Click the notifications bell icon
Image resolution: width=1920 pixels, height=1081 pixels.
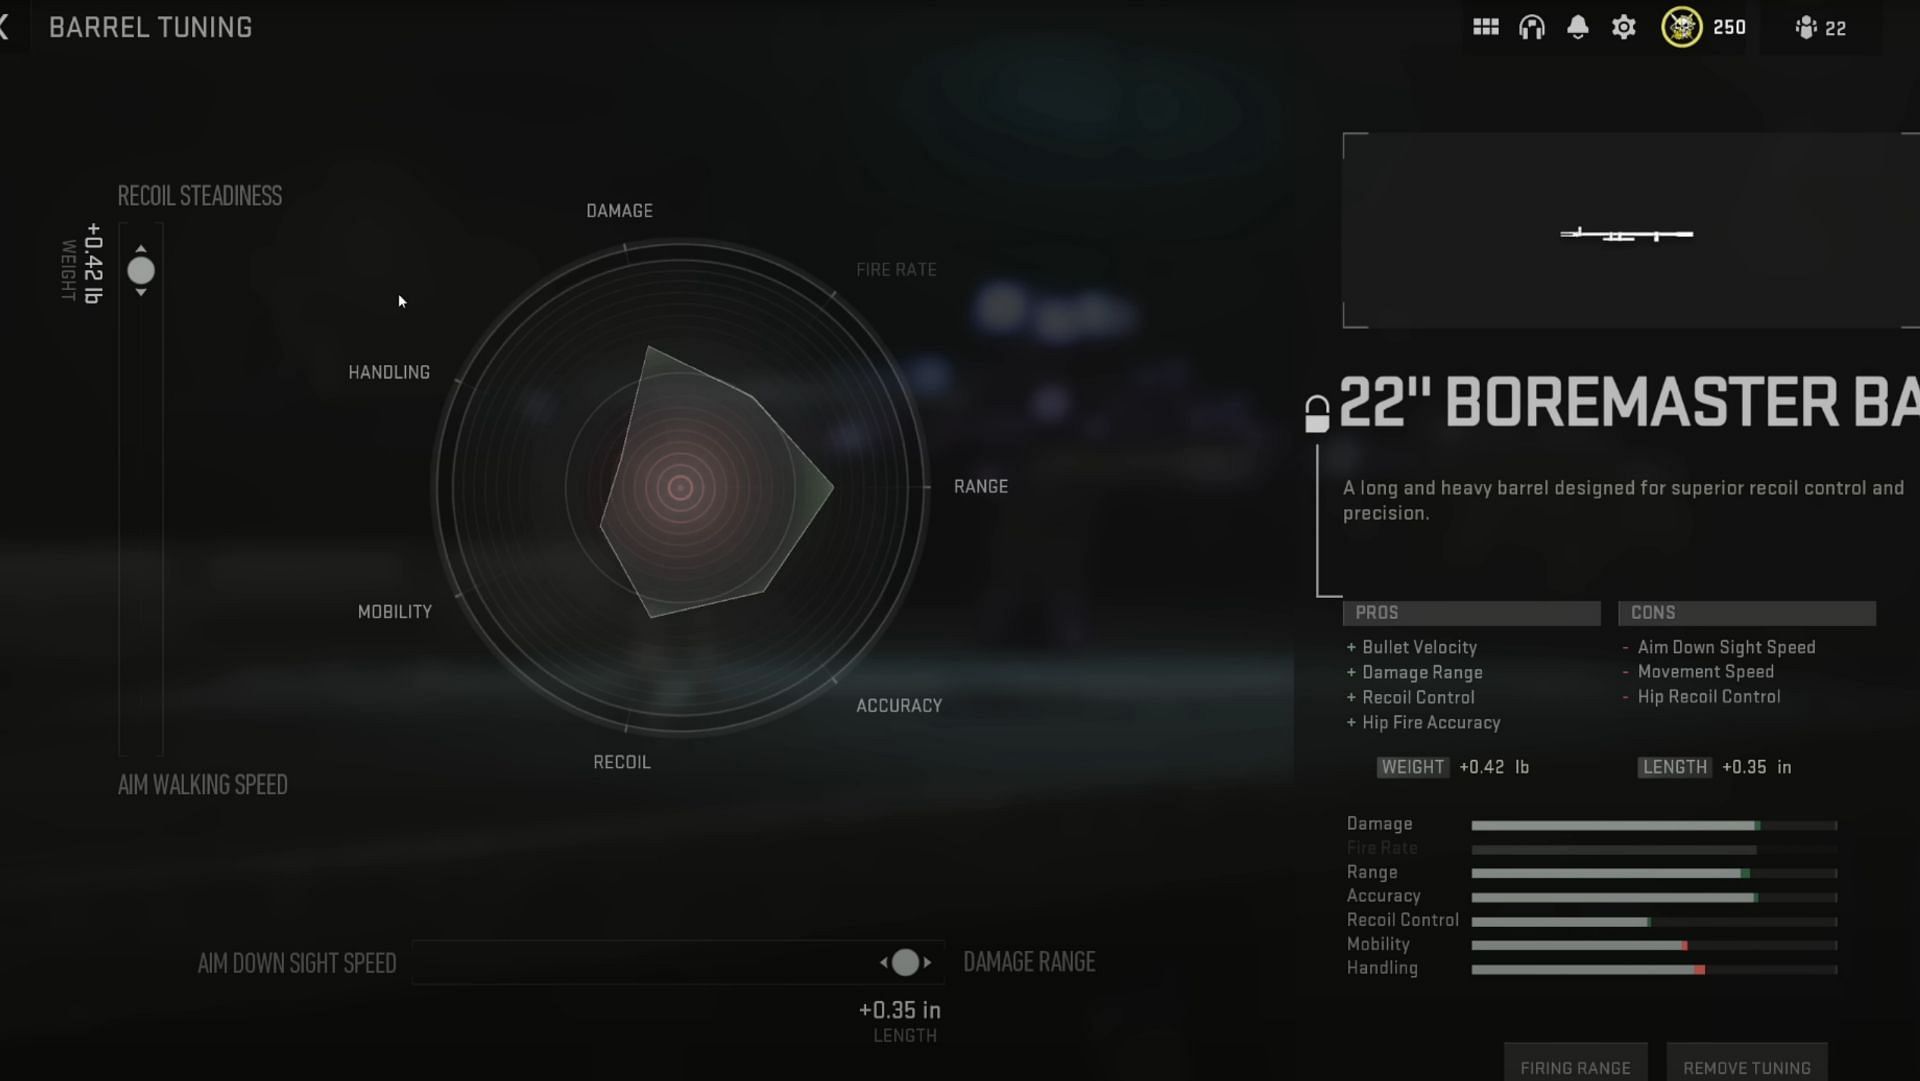[x=1577, y=28]
